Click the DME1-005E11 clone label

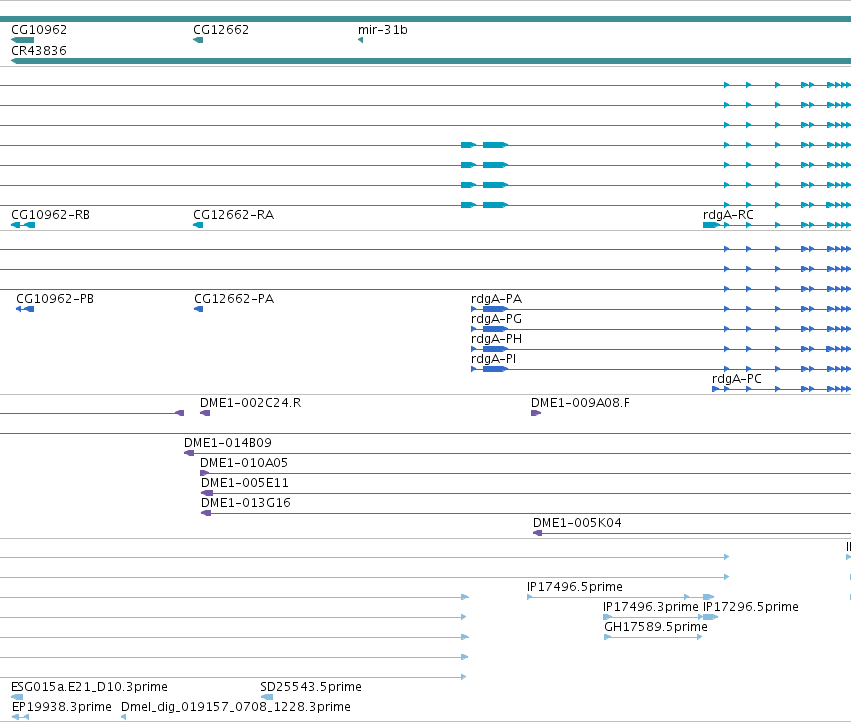click(x=245, y=483)
